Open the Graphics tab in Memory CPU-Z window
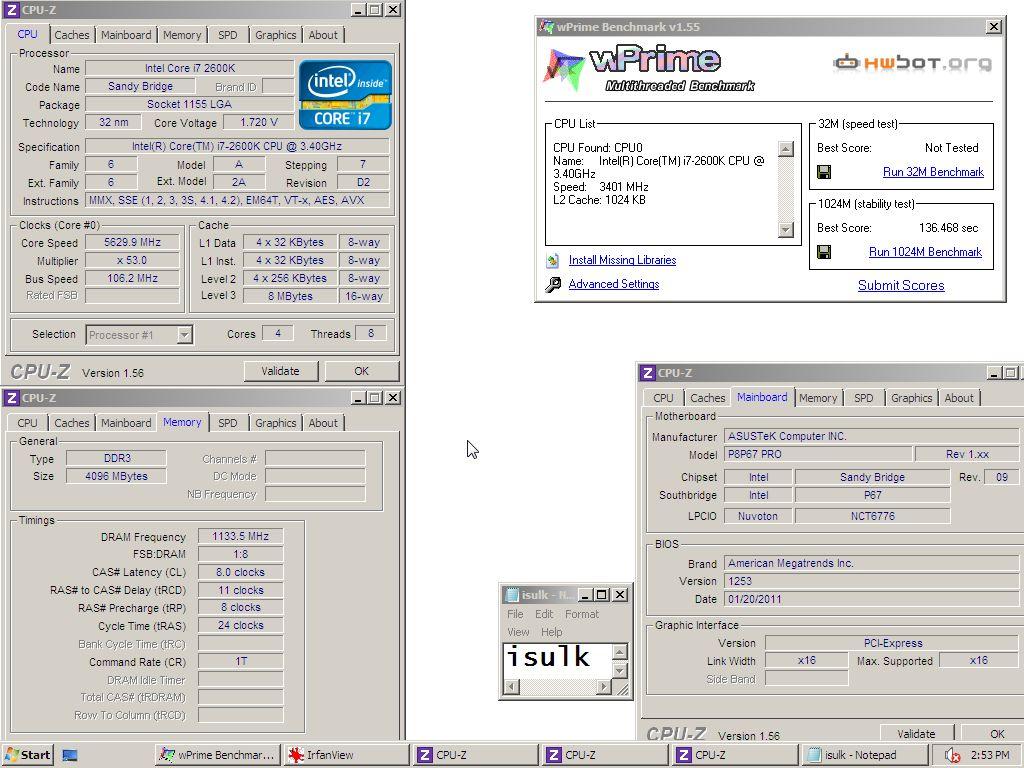This screenshot has width=1024, height=768. pyautogui.click(x=276, y=423)
